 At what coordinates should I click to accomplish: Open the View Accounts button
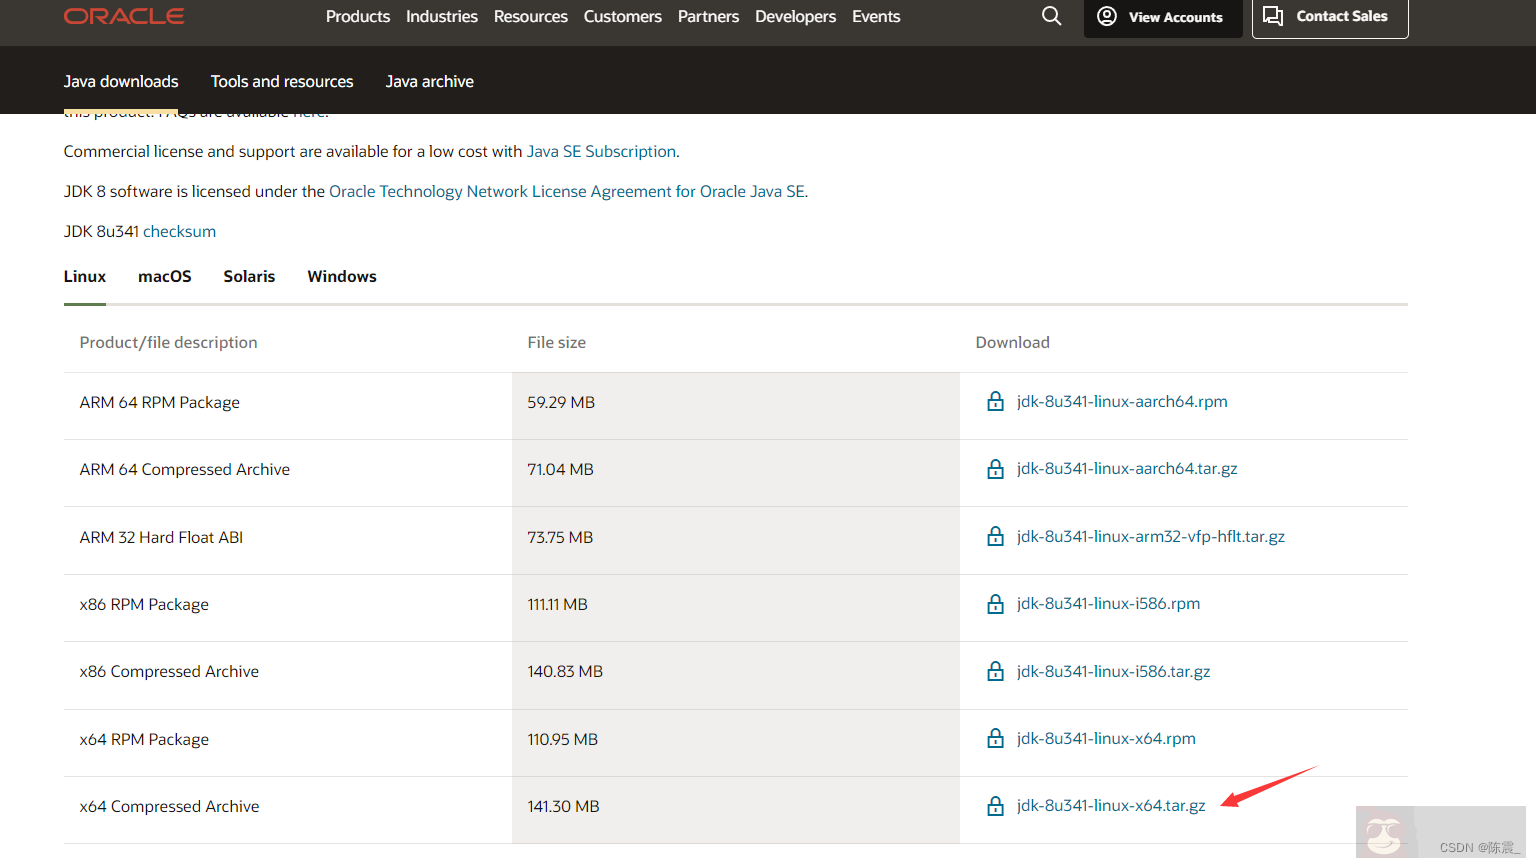pyautogui.click(x=1162, y=17)
